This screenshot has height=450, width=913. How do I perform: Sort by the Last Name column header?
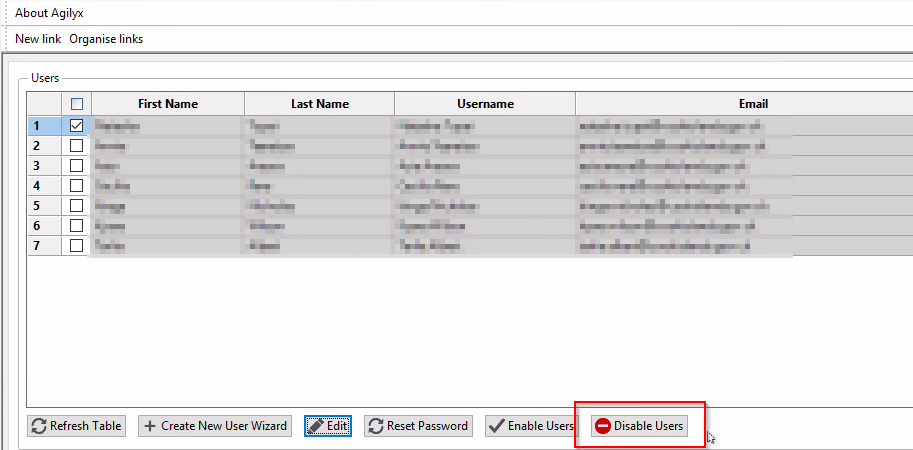click(319, 104)
